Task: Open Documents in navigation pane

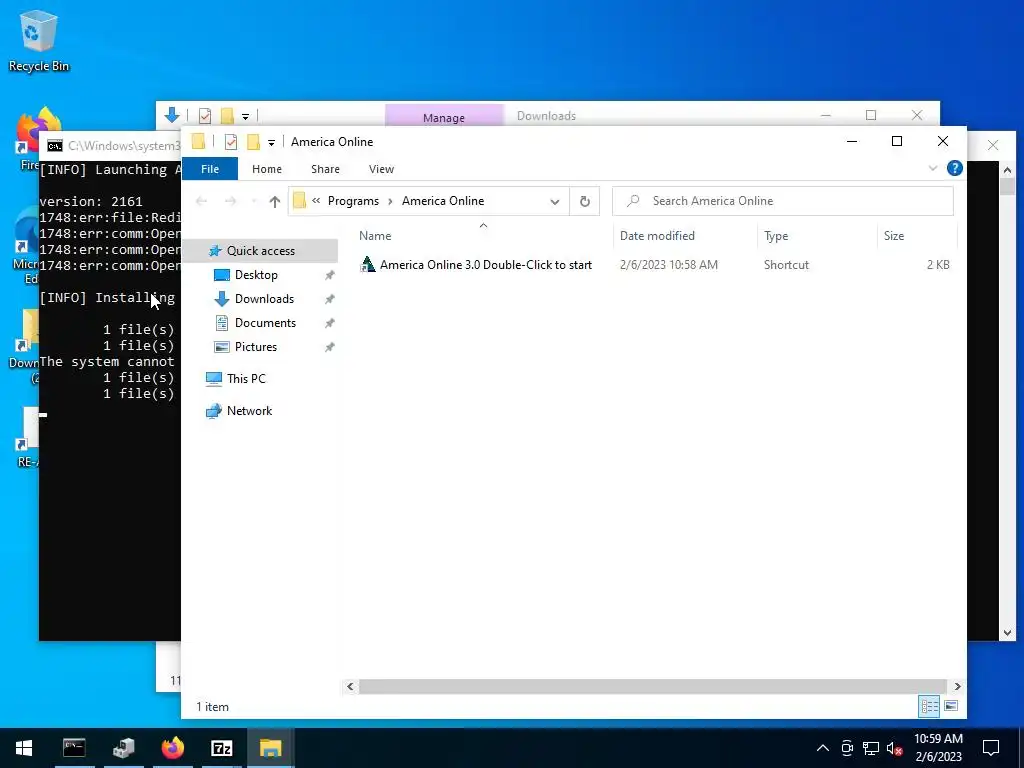Action: tap(264, 323)
